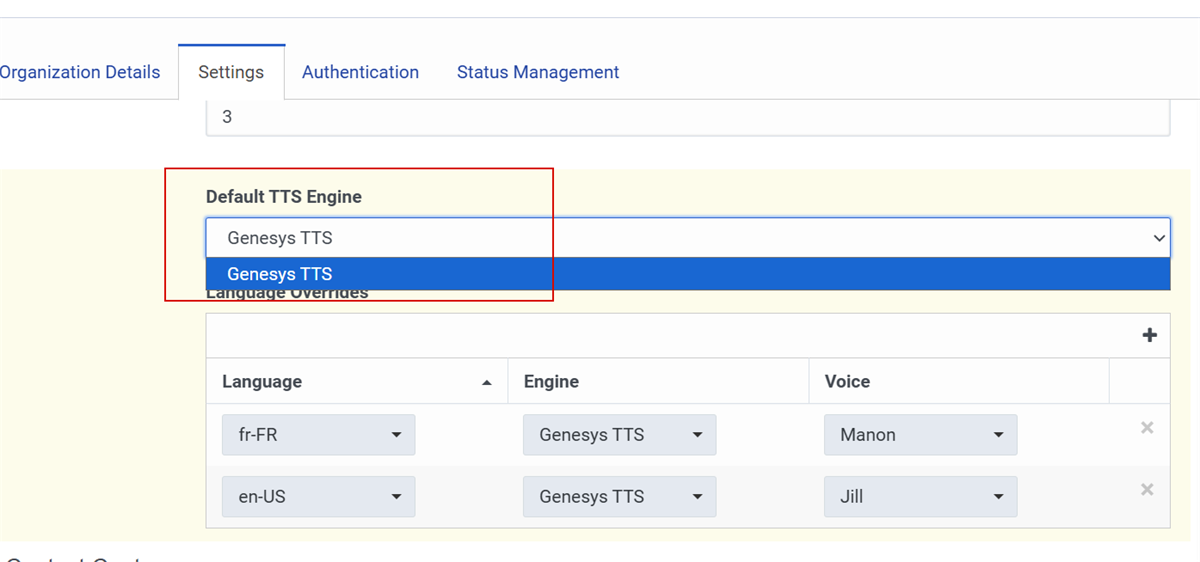Open the Manon voice dropdown
Screen dimensions: 1200x562
(920, 435)
